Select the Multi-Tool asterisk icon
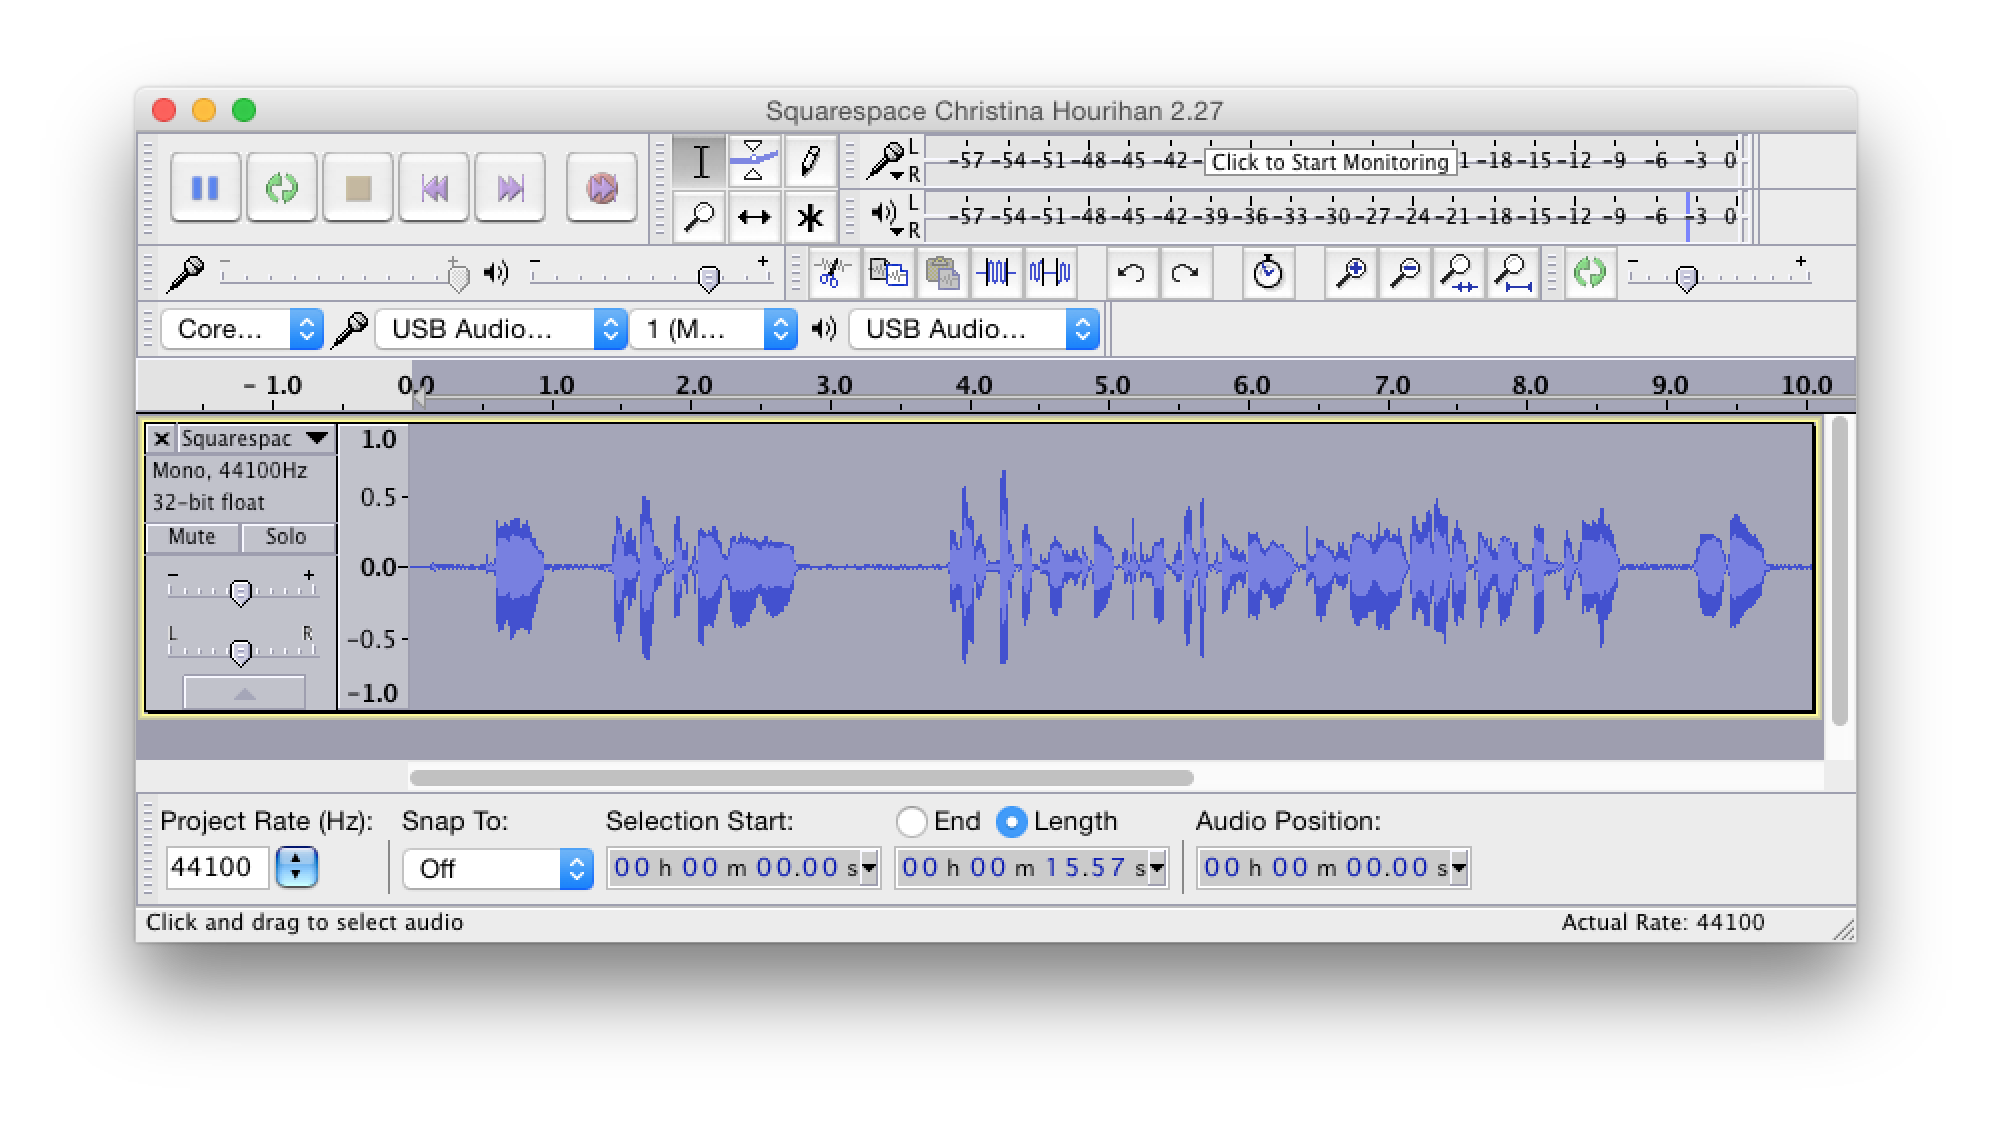The width and height of the screenshot is (1992, 1126). 809,216
